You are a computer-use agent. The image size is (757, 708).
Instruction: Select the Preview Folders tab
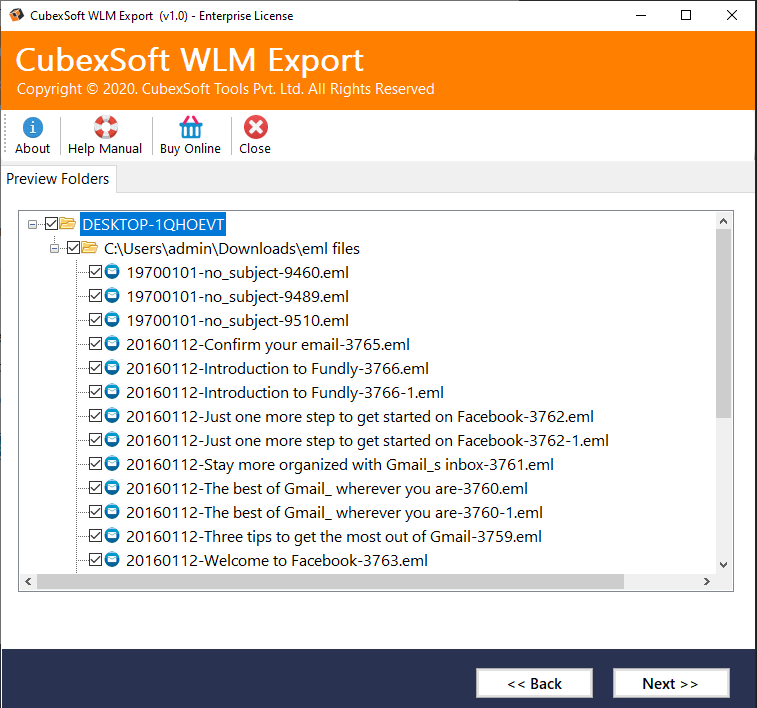coord(59,179)
